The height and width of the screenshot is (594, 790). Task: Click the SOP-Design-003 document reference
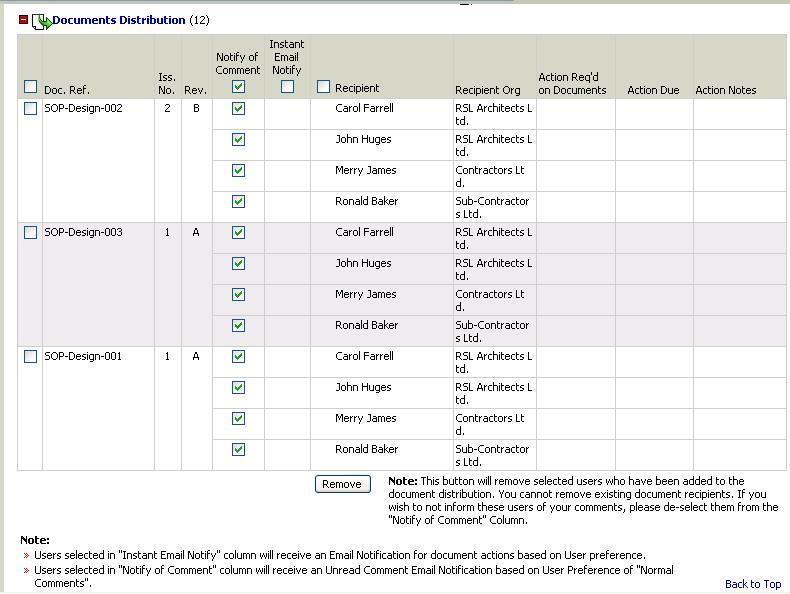pyautogui.click(x=83, y=232)
